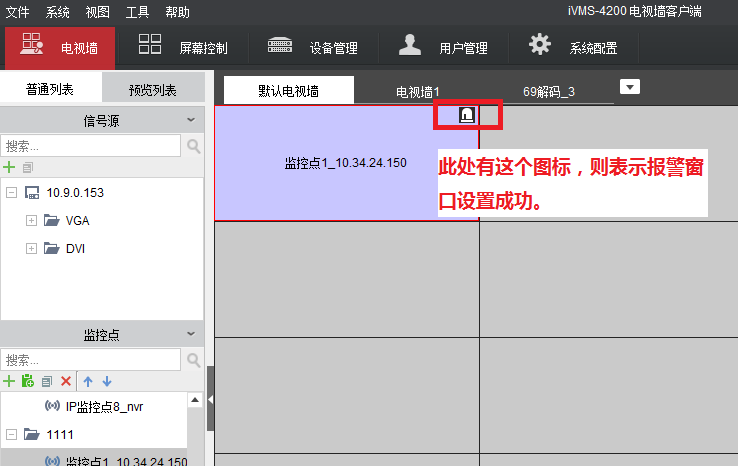Click green add icon under 信号源
This screenshot has width=738, height=466.
pyautogui.click(x=10, y=167)
